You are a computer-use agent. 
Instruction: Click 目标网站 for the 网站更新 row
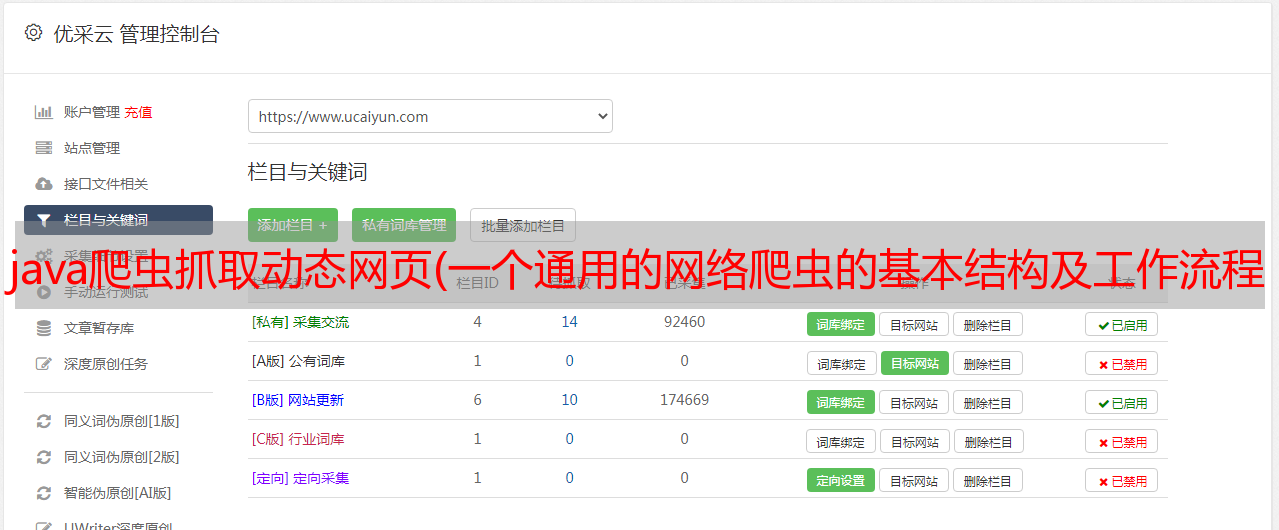coord(914,402)
